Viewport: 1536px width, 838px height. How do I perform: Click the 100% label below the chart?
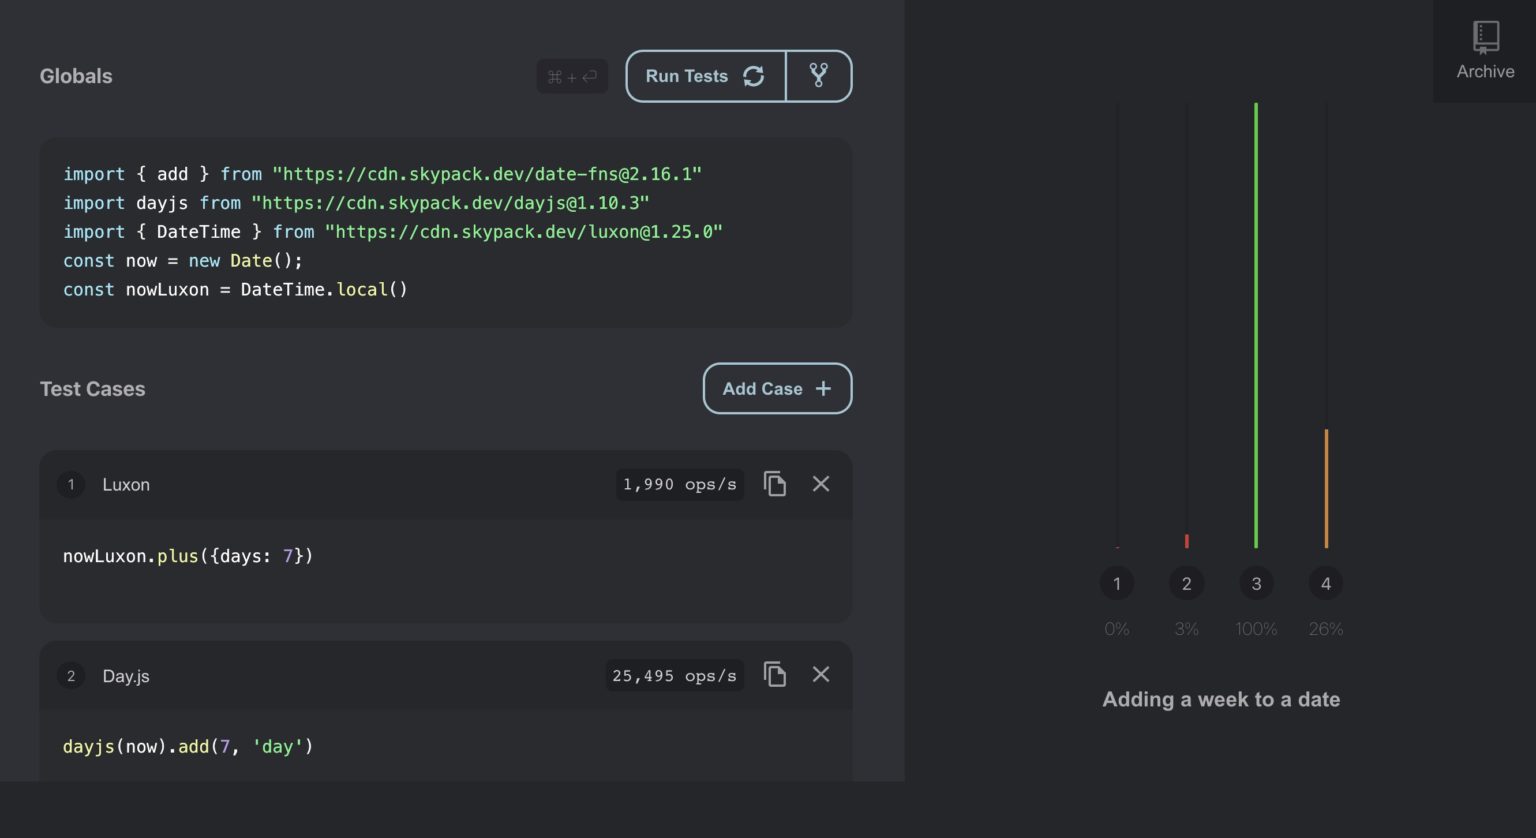click(1256, 628)
